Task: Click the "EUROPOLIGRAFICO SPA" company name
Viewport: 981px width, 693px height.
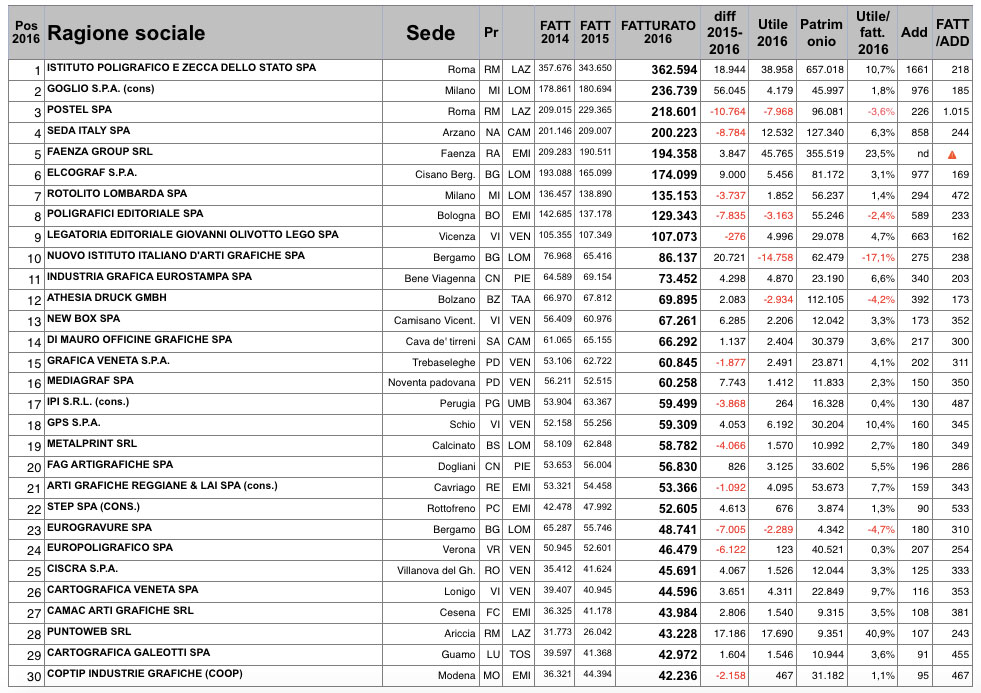Action: pos(110,547)
